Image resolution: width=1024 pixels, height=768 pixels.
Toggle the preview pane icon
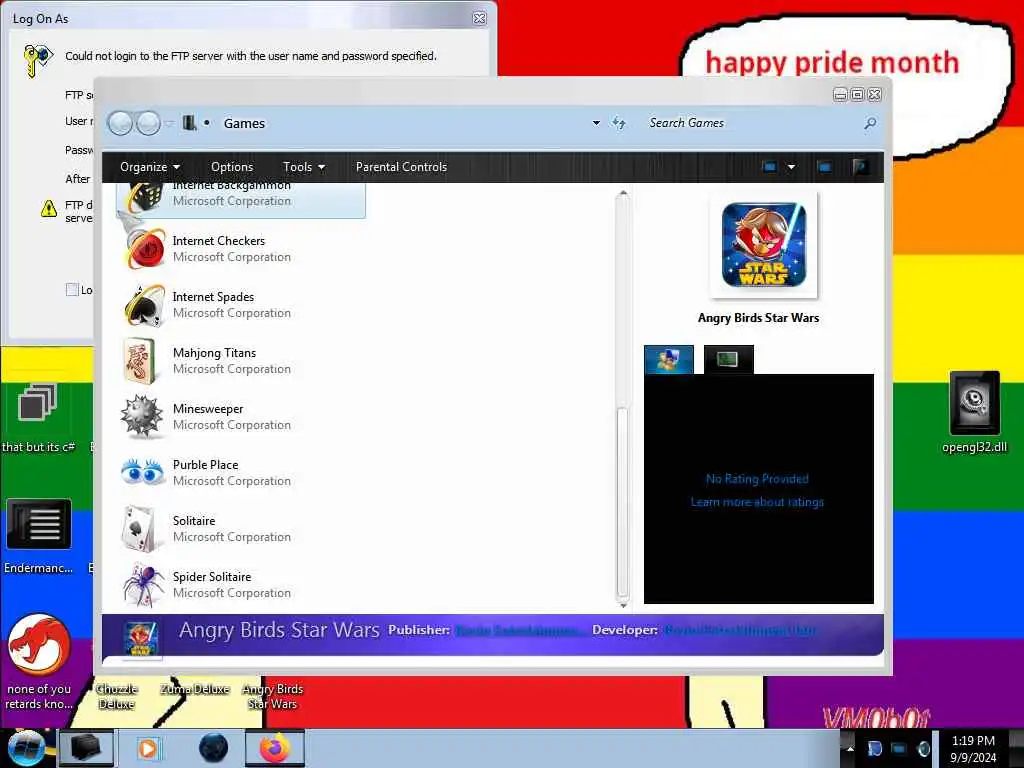(824, 167)
